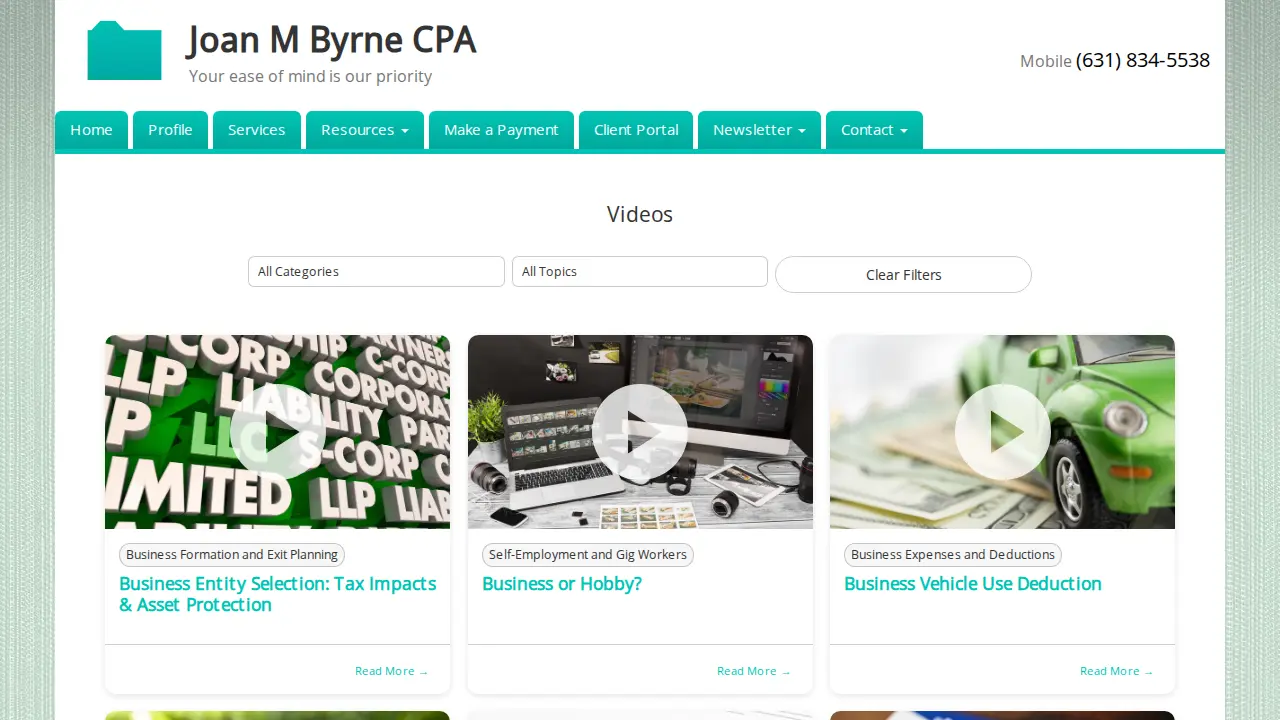Go to the Home tab

[x=91, y=130]
